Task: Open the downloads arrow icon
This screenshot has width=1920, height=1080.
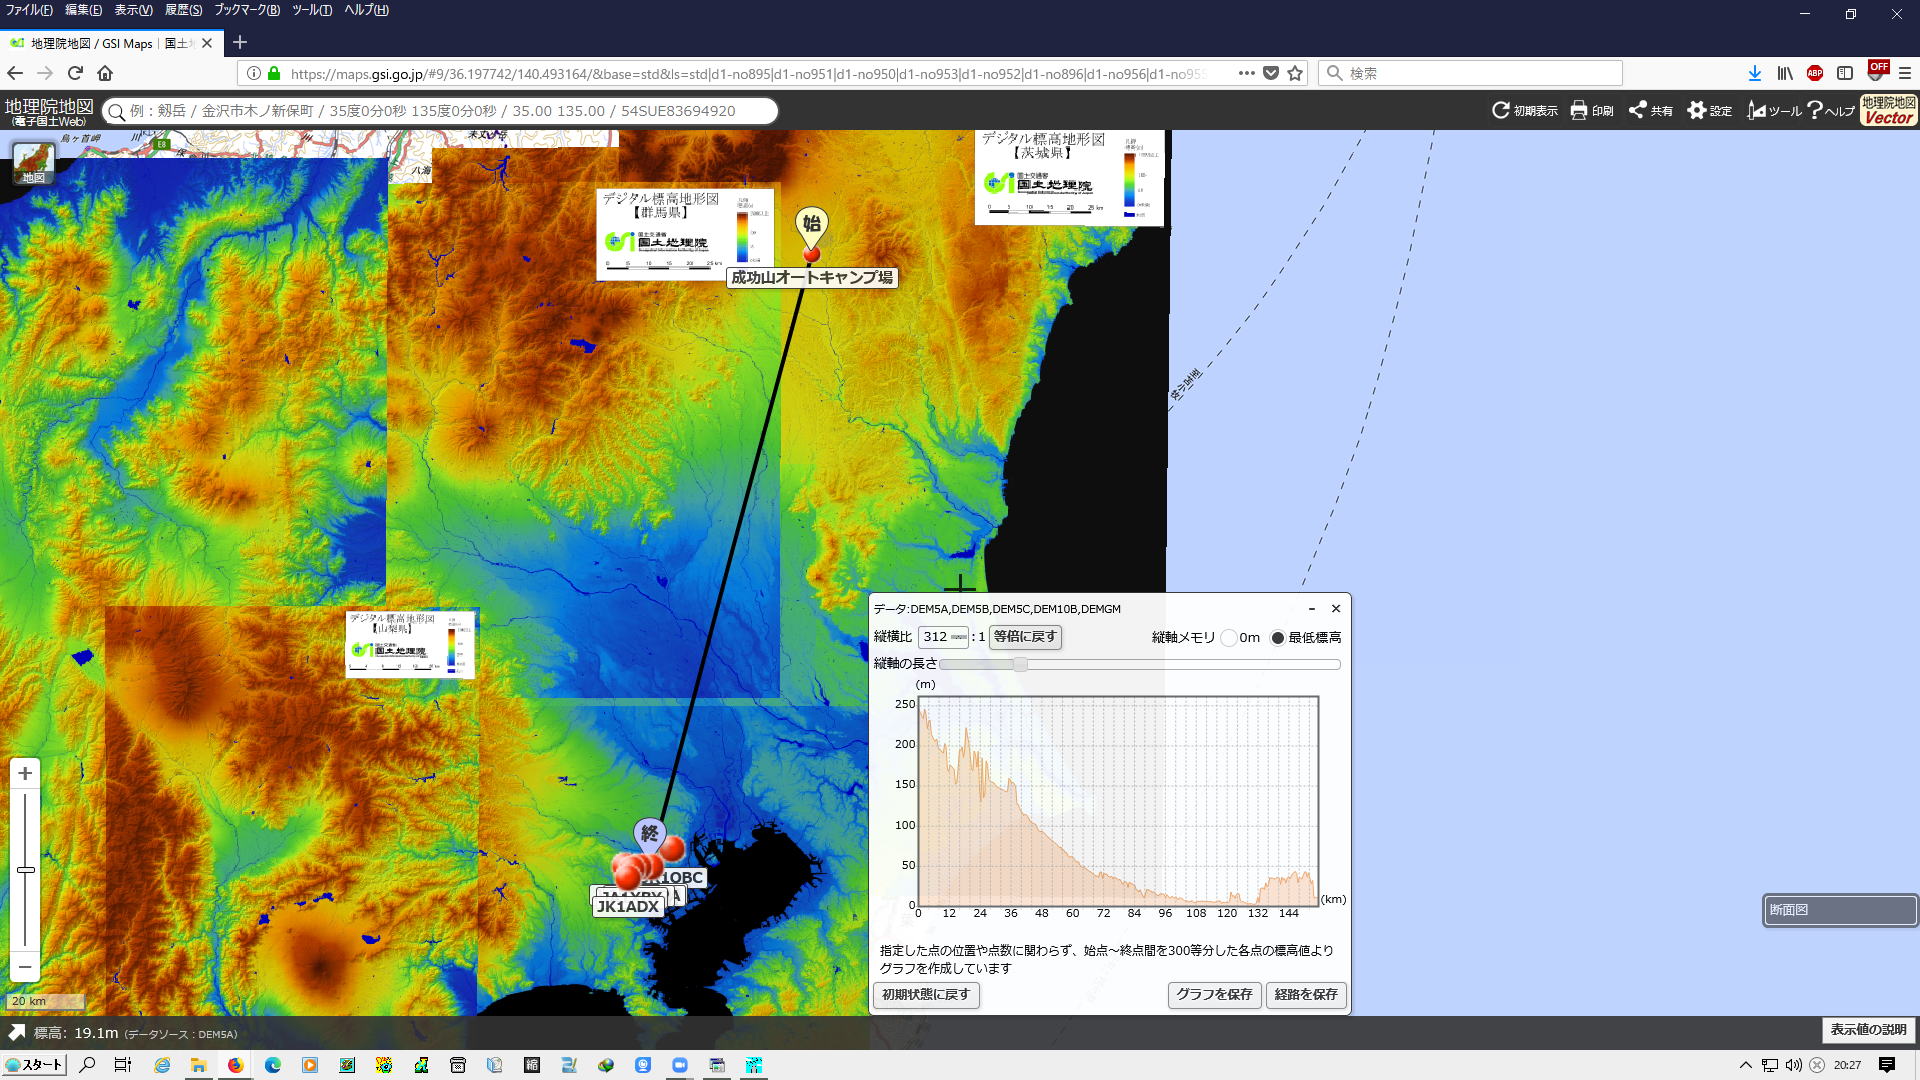Action: [x=1755, y=73]
